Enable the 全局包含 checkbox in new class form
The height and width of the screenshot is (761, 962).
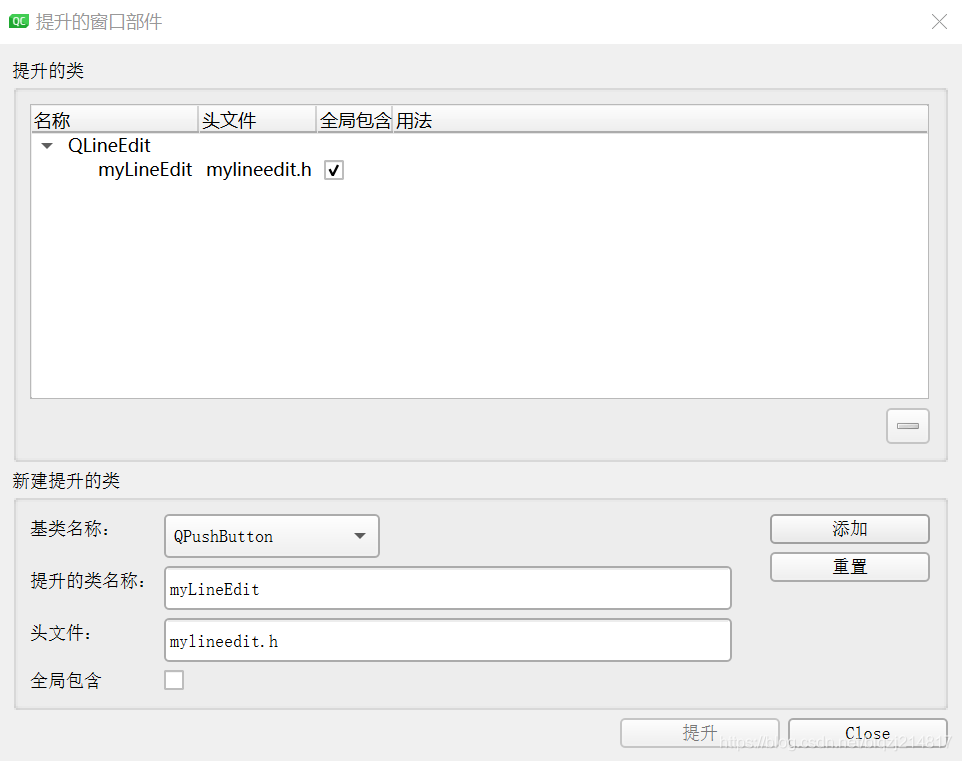[x=174, y=680]
